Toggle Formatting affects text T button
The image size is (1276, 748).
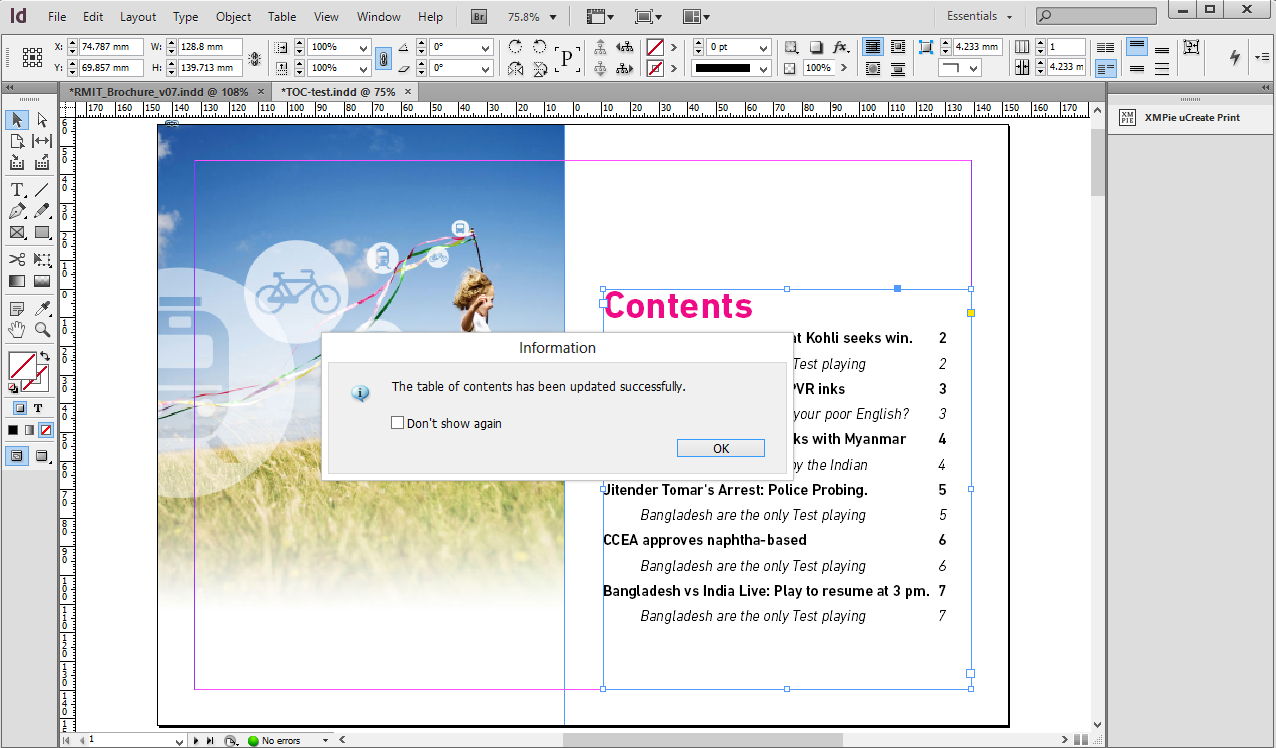(x=38, y=408)
